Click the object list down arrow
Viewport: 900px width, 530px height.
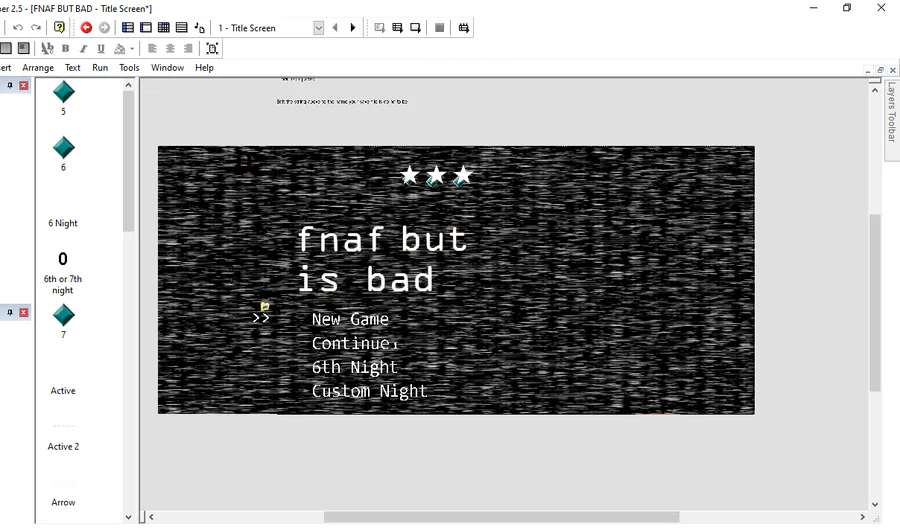tap(129, 517)
